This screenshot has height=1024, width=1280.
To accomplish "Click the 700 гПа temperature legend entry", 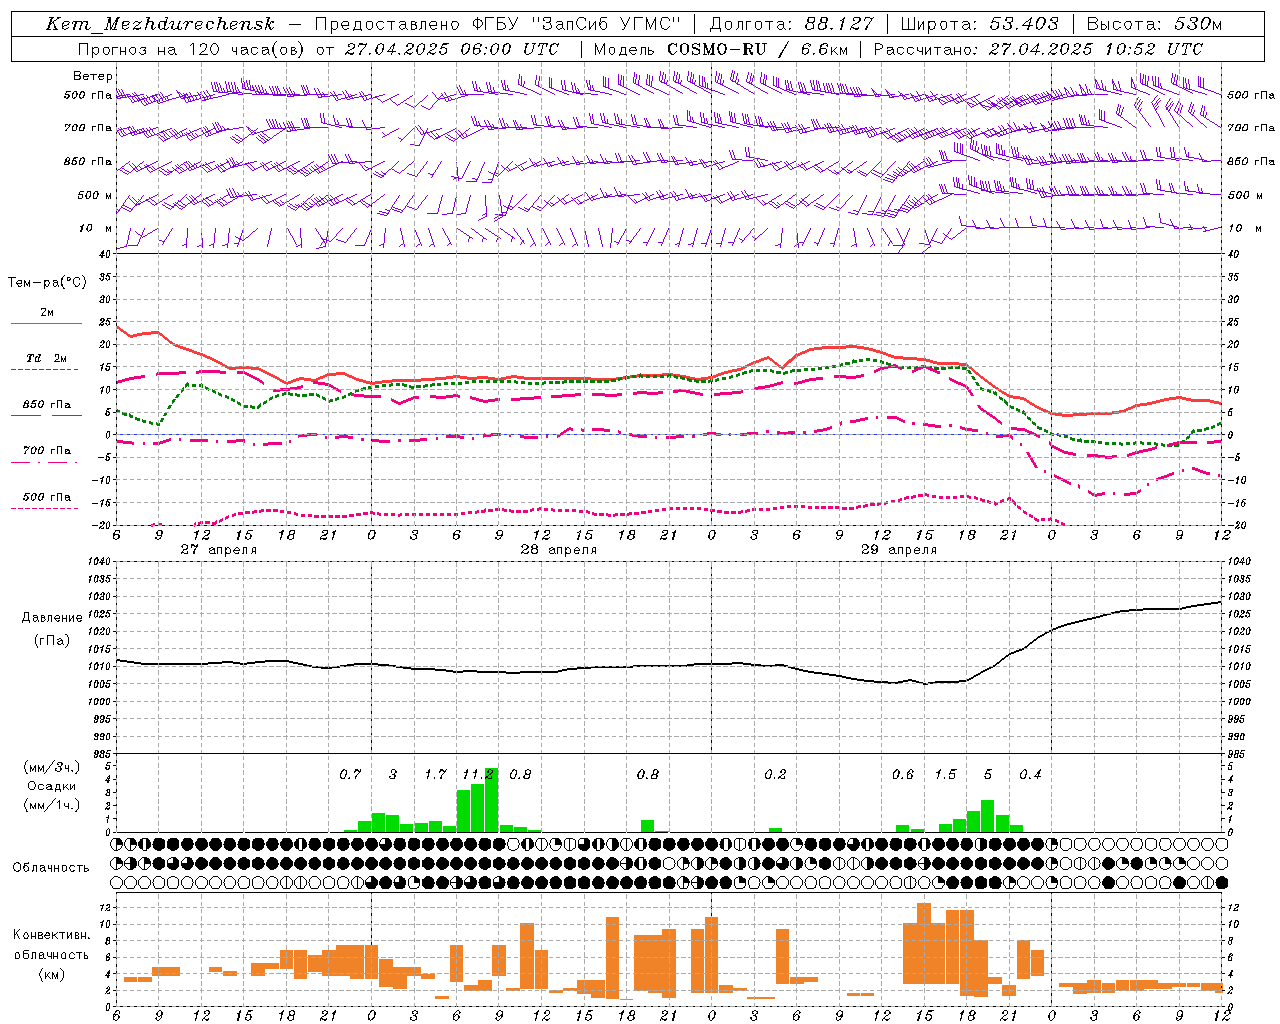I will coord(47,451).
